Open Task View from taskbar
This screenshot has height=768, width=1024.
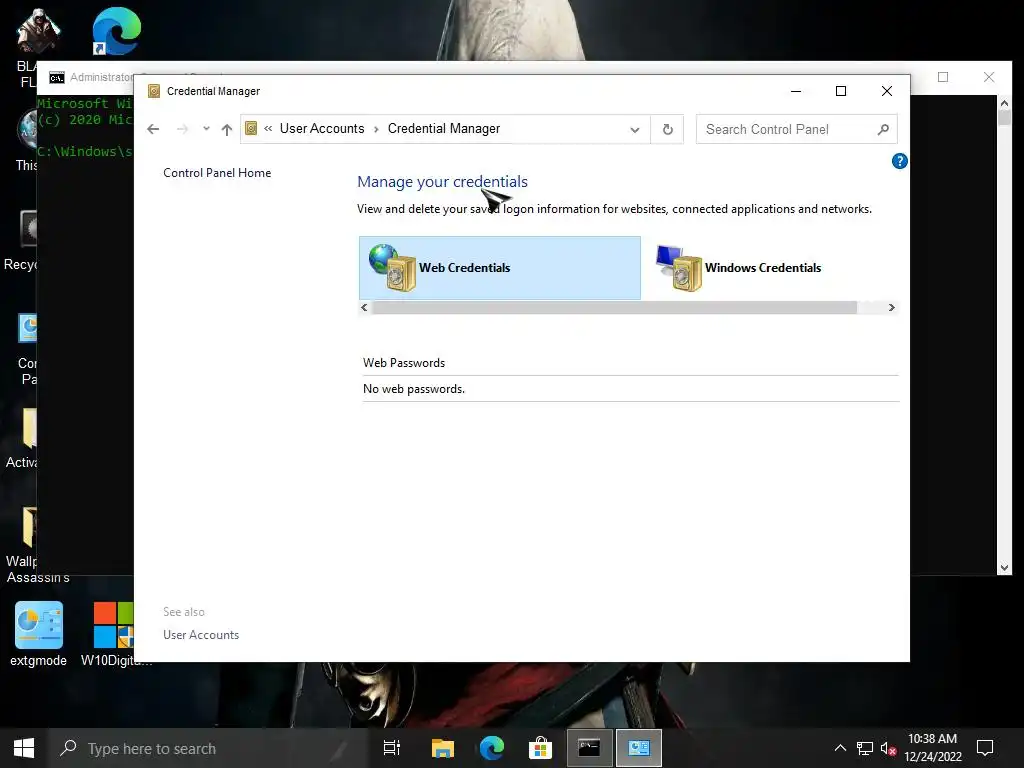coord(392,748)
